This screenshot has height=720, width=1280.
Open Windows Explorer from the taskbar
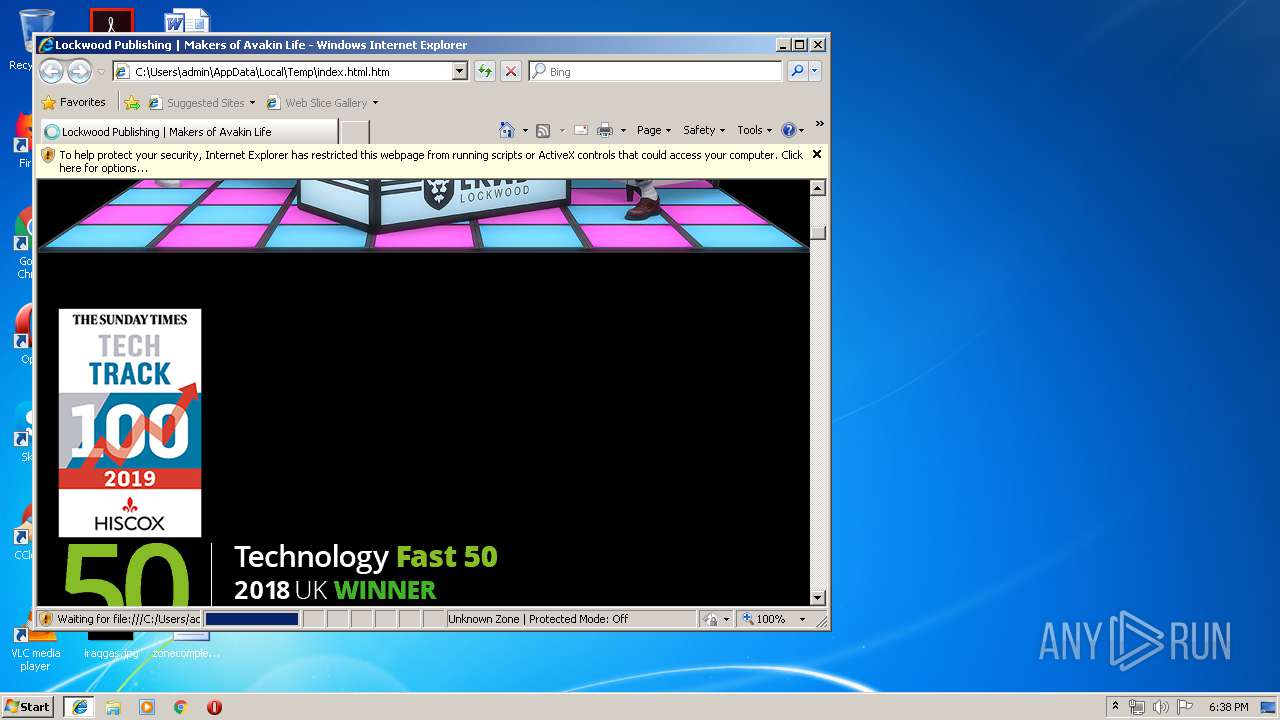point(113,707)
